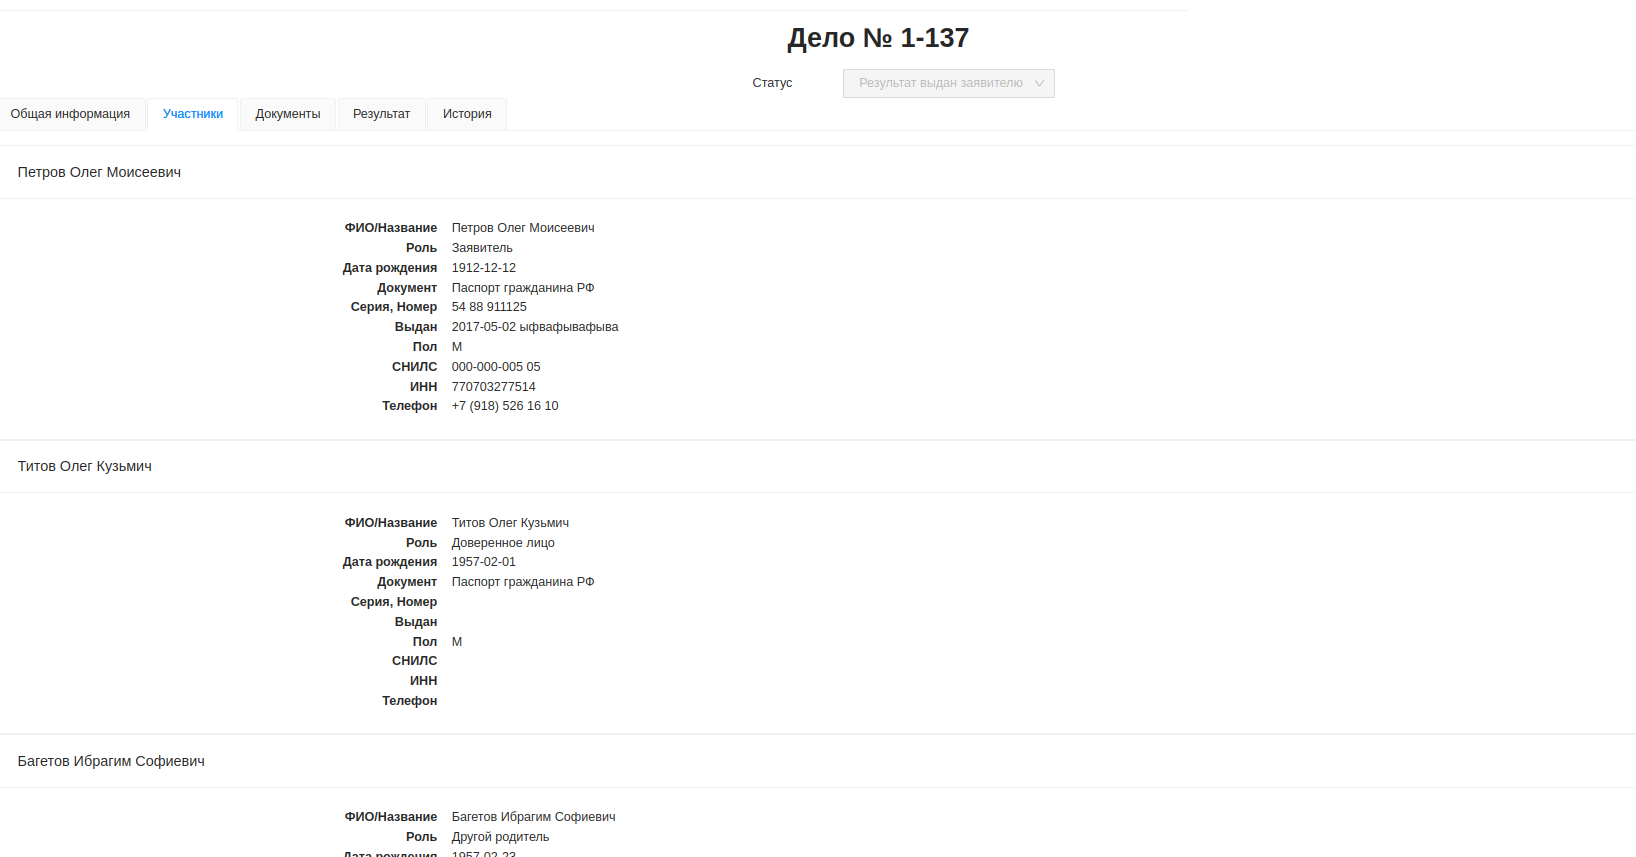Click the Дело № 1-137 page title
The image size is (1636, 857).
878,38
